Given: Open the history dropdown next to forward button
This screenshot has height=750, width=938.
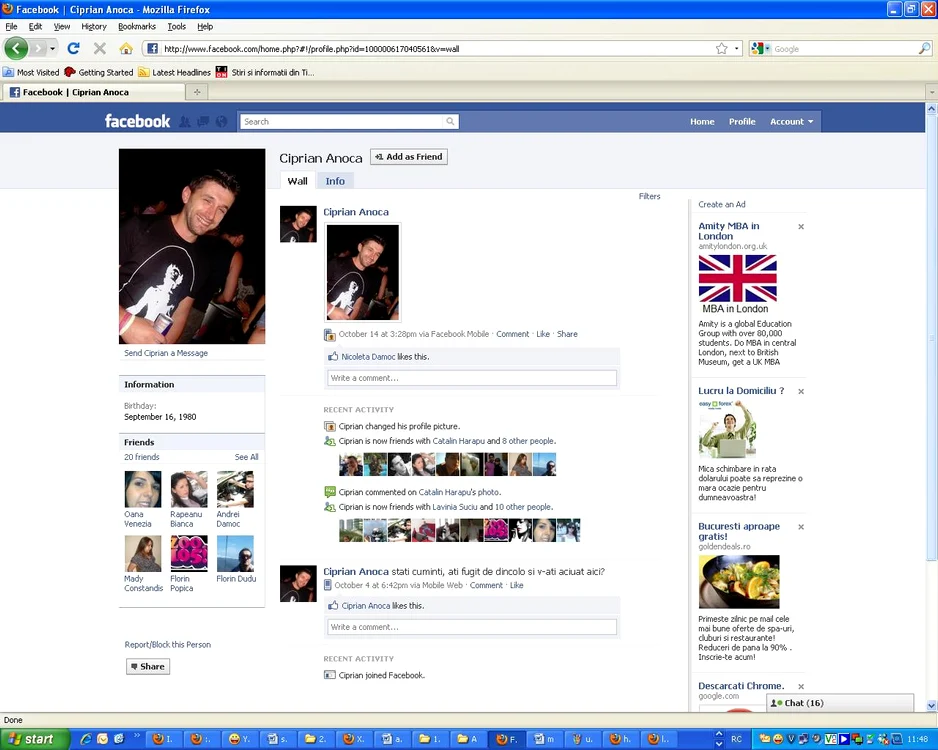Looking at the screenshot, I should click(x=53, y=48).
